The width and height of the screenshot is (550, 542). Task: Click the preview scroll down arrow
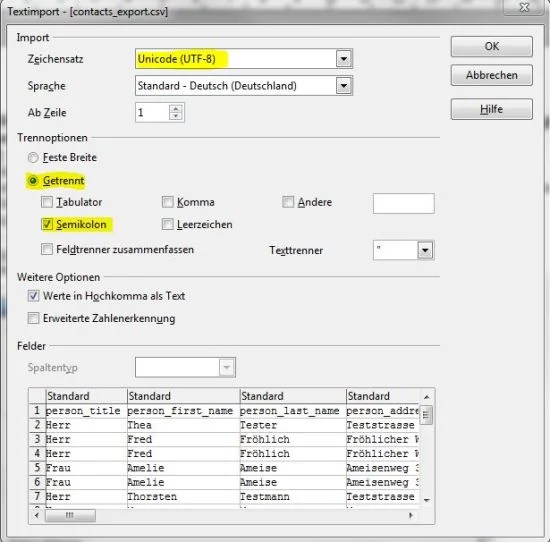[x=427, y=500]
